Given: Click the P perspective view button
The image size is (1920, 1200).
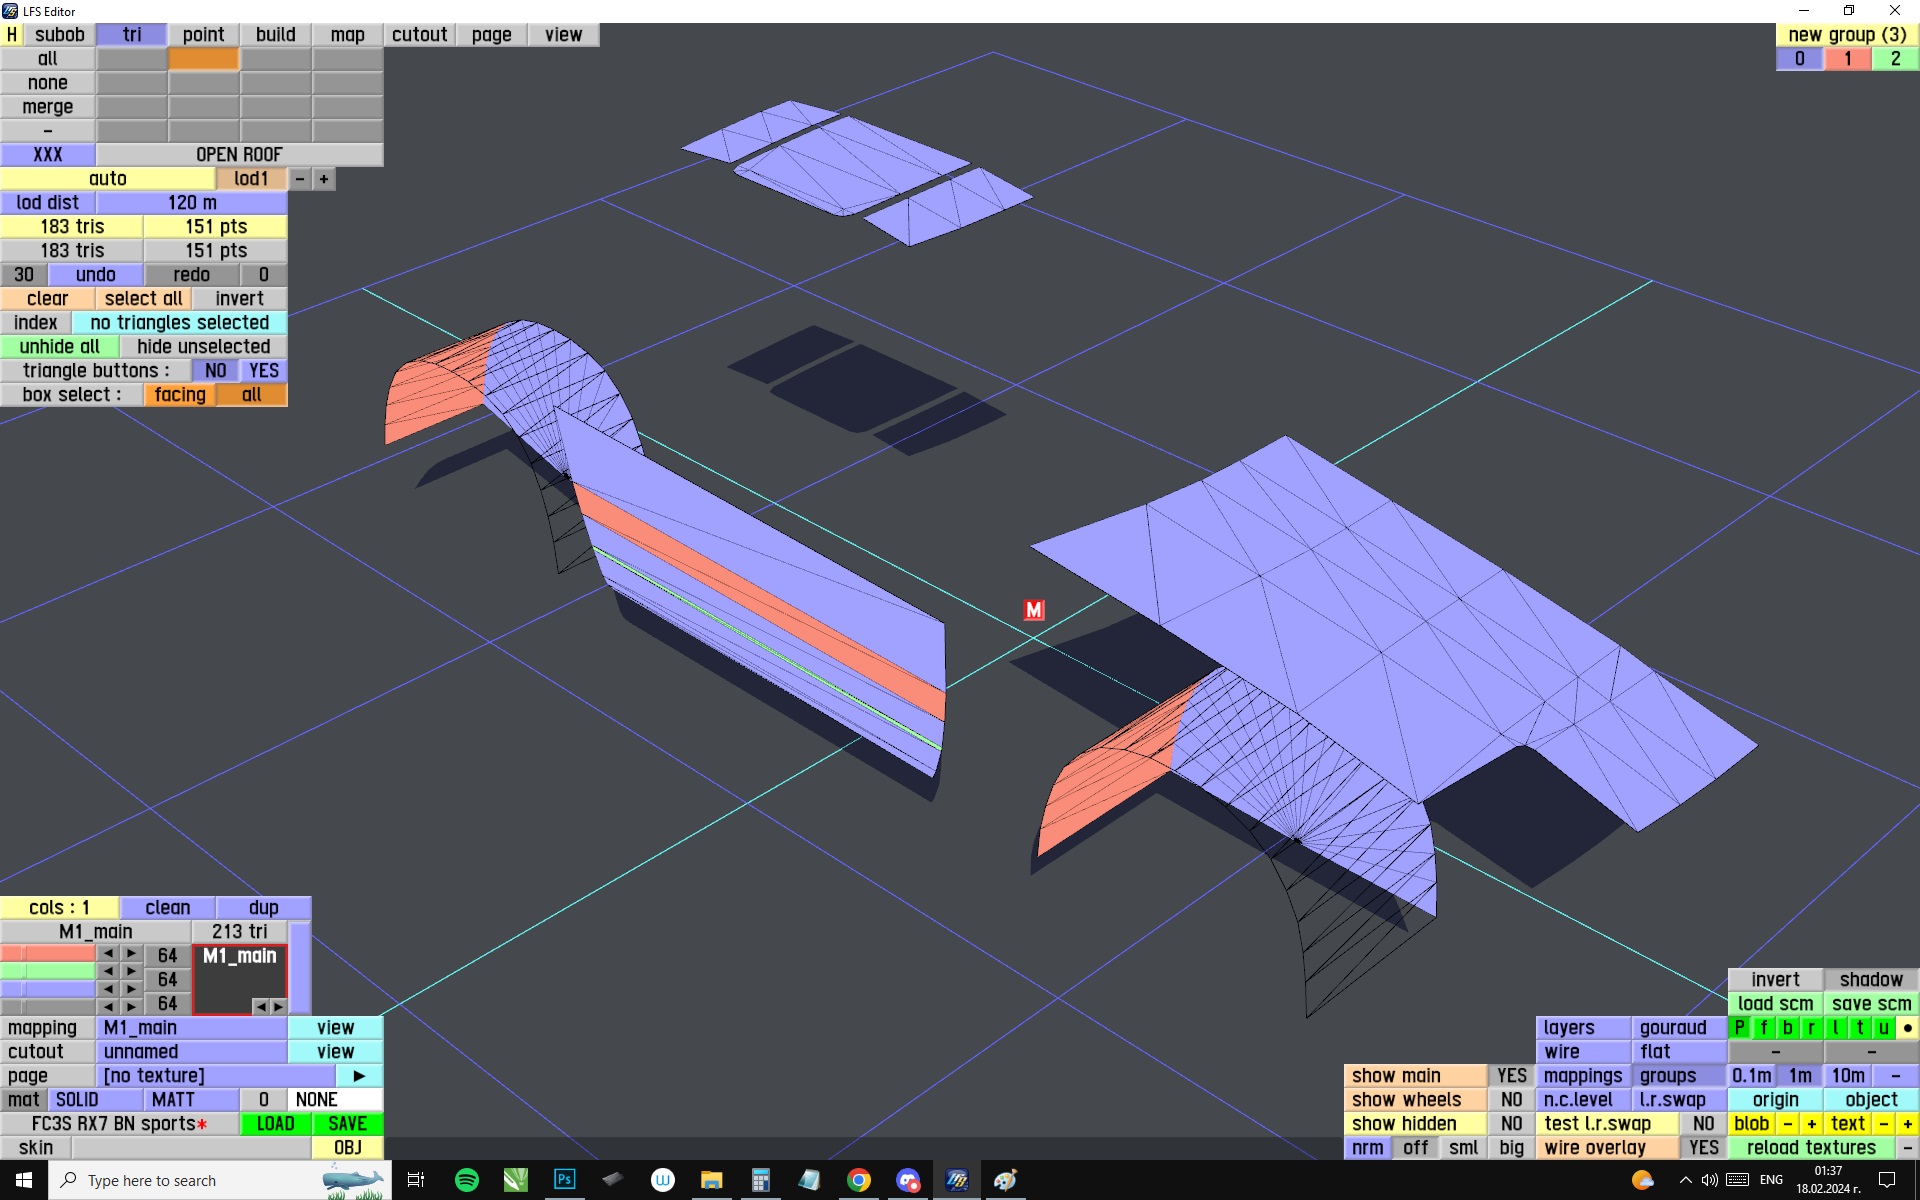Looking at the screenshot, I should tap(1740, 1028).
